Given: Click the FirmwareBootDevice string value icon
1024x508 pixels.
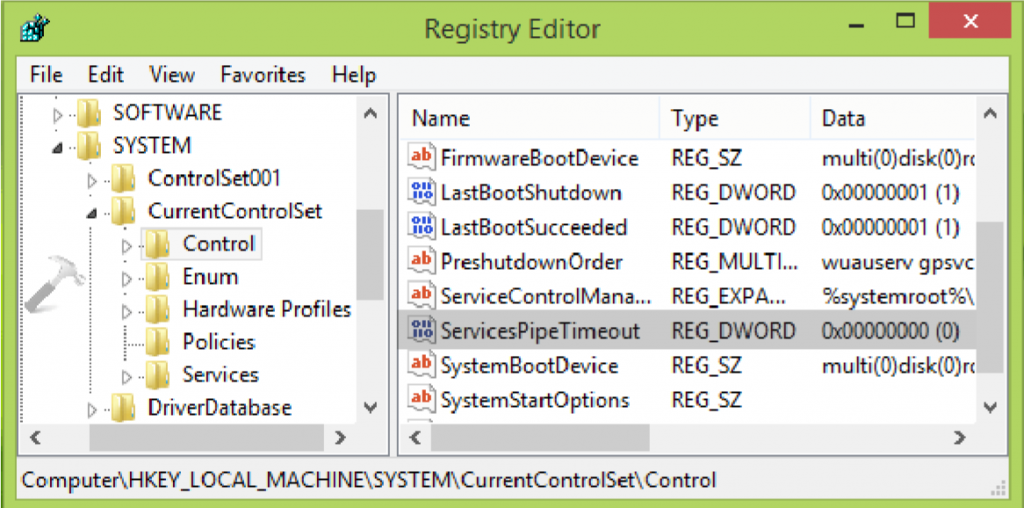Looking at the screenshot, I should 420,157.
